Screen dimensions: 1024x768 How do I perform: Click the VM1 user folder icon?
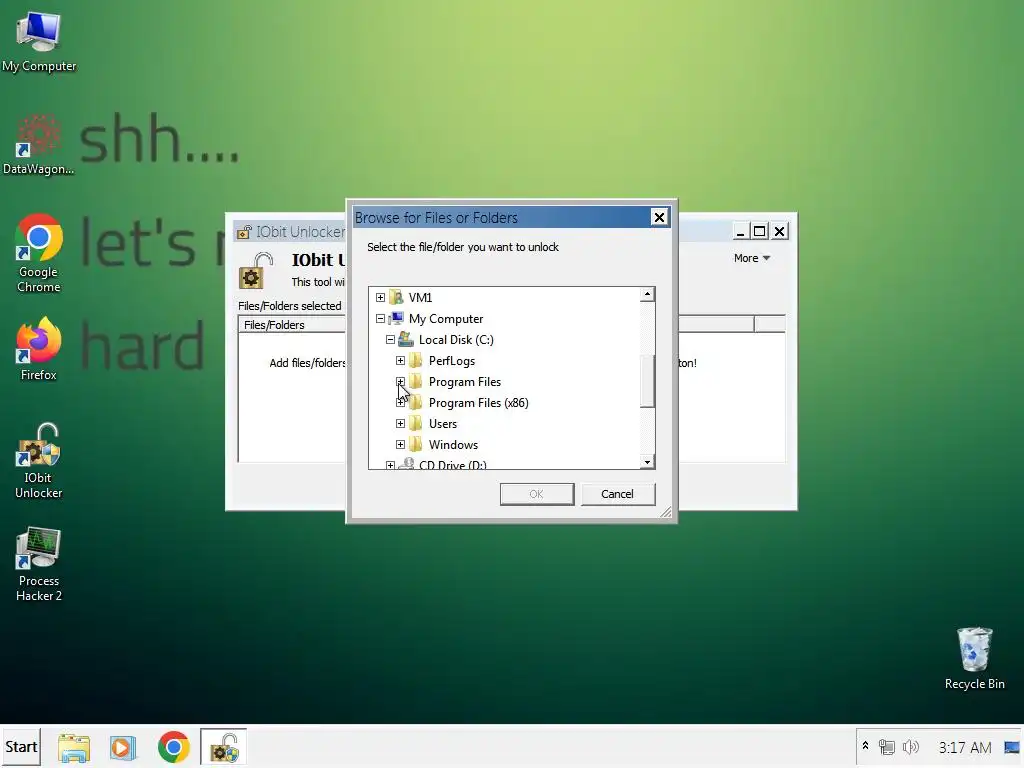(x=396, y=298)
